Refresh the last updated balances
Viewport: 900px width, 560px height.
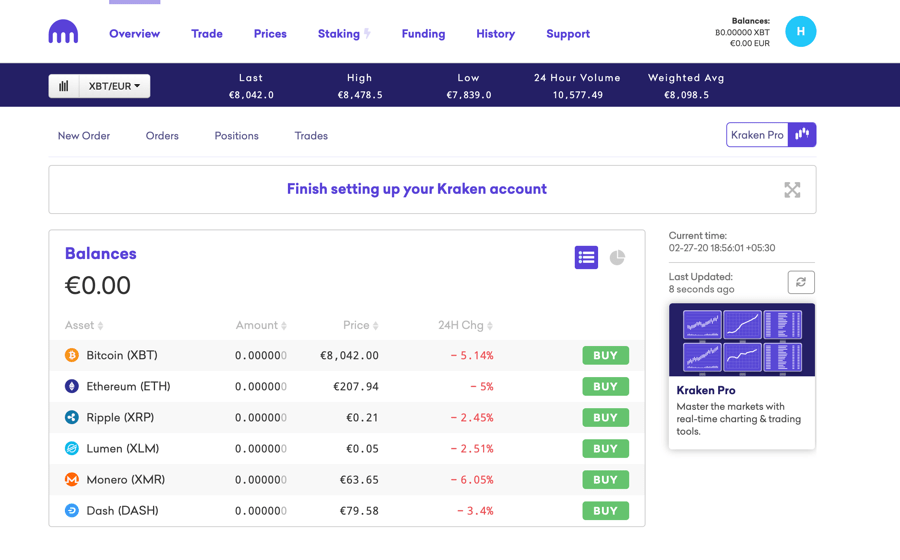(801, 283)
